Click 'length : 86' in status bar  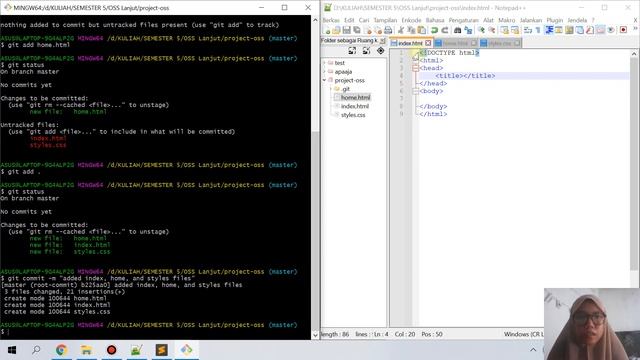pyautogui.click(x=335, y=334)
